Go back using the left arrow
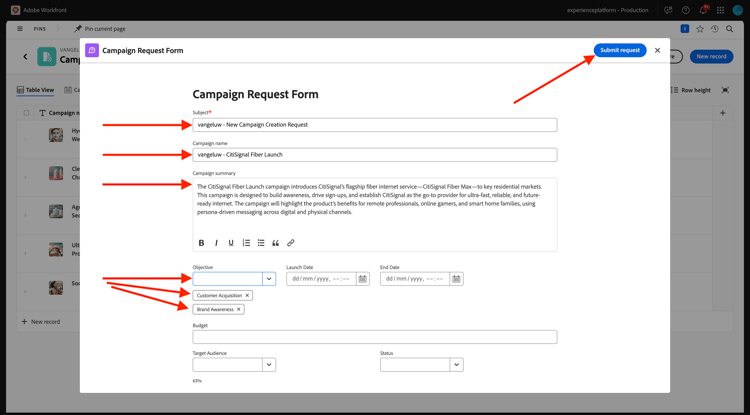The image size is (750, 415). (x=25, y=56)
